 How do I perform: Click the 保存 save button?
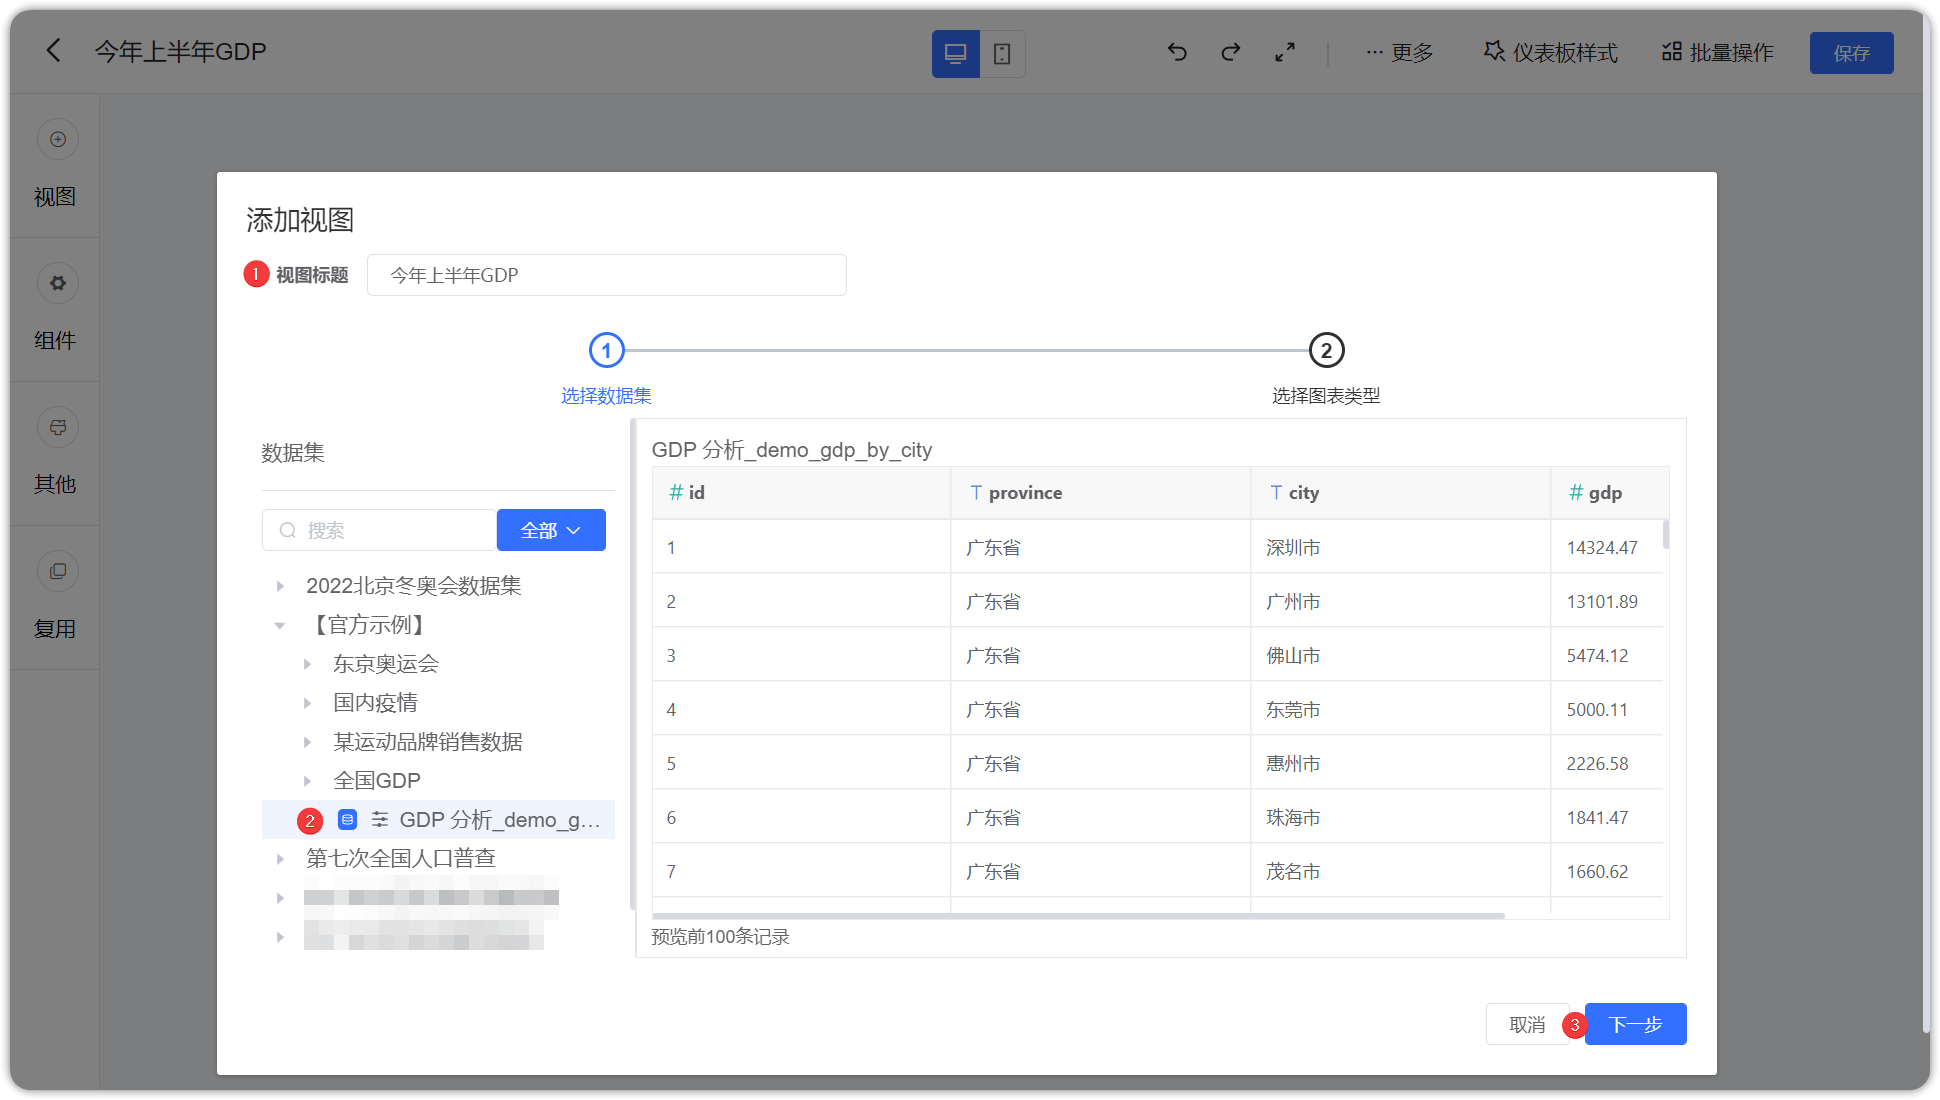pyautogui.click(x=1851, y=52)
